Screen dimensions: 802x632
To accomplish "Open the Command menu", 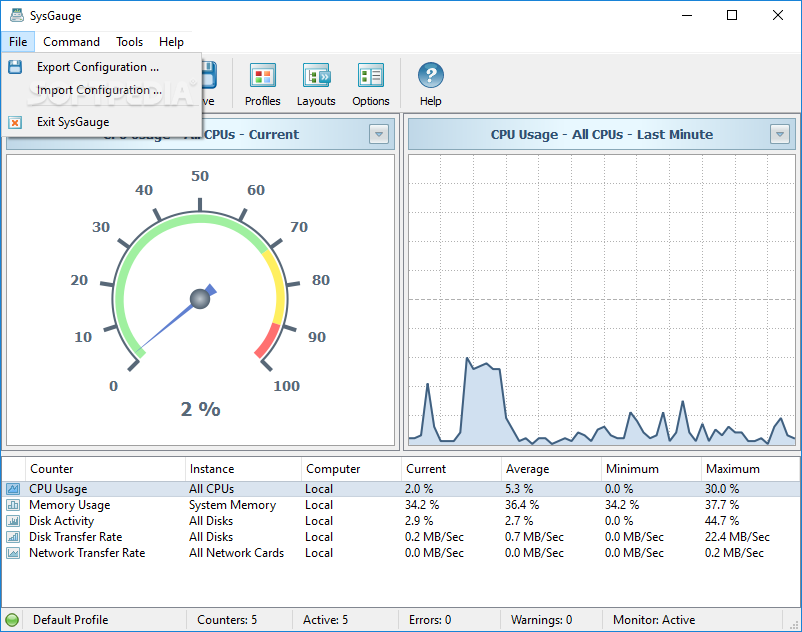I will click(x=71, y=42).
